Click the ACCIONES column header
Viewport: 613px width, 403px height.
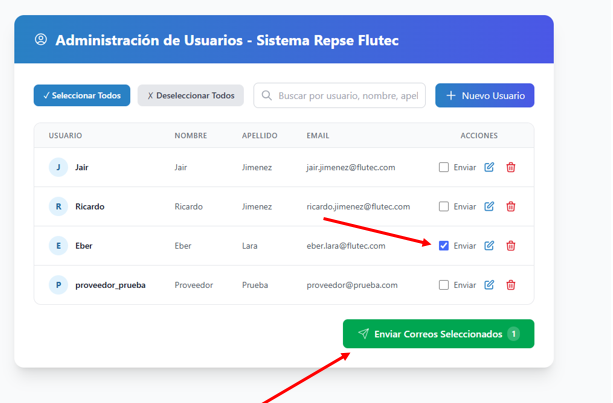click(479, 136)
